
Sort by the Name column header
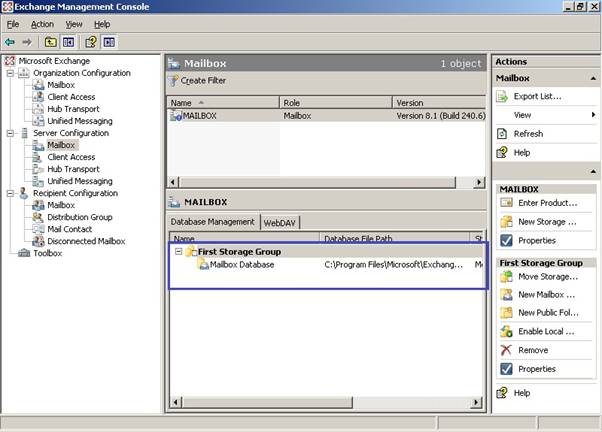[223, 103]
